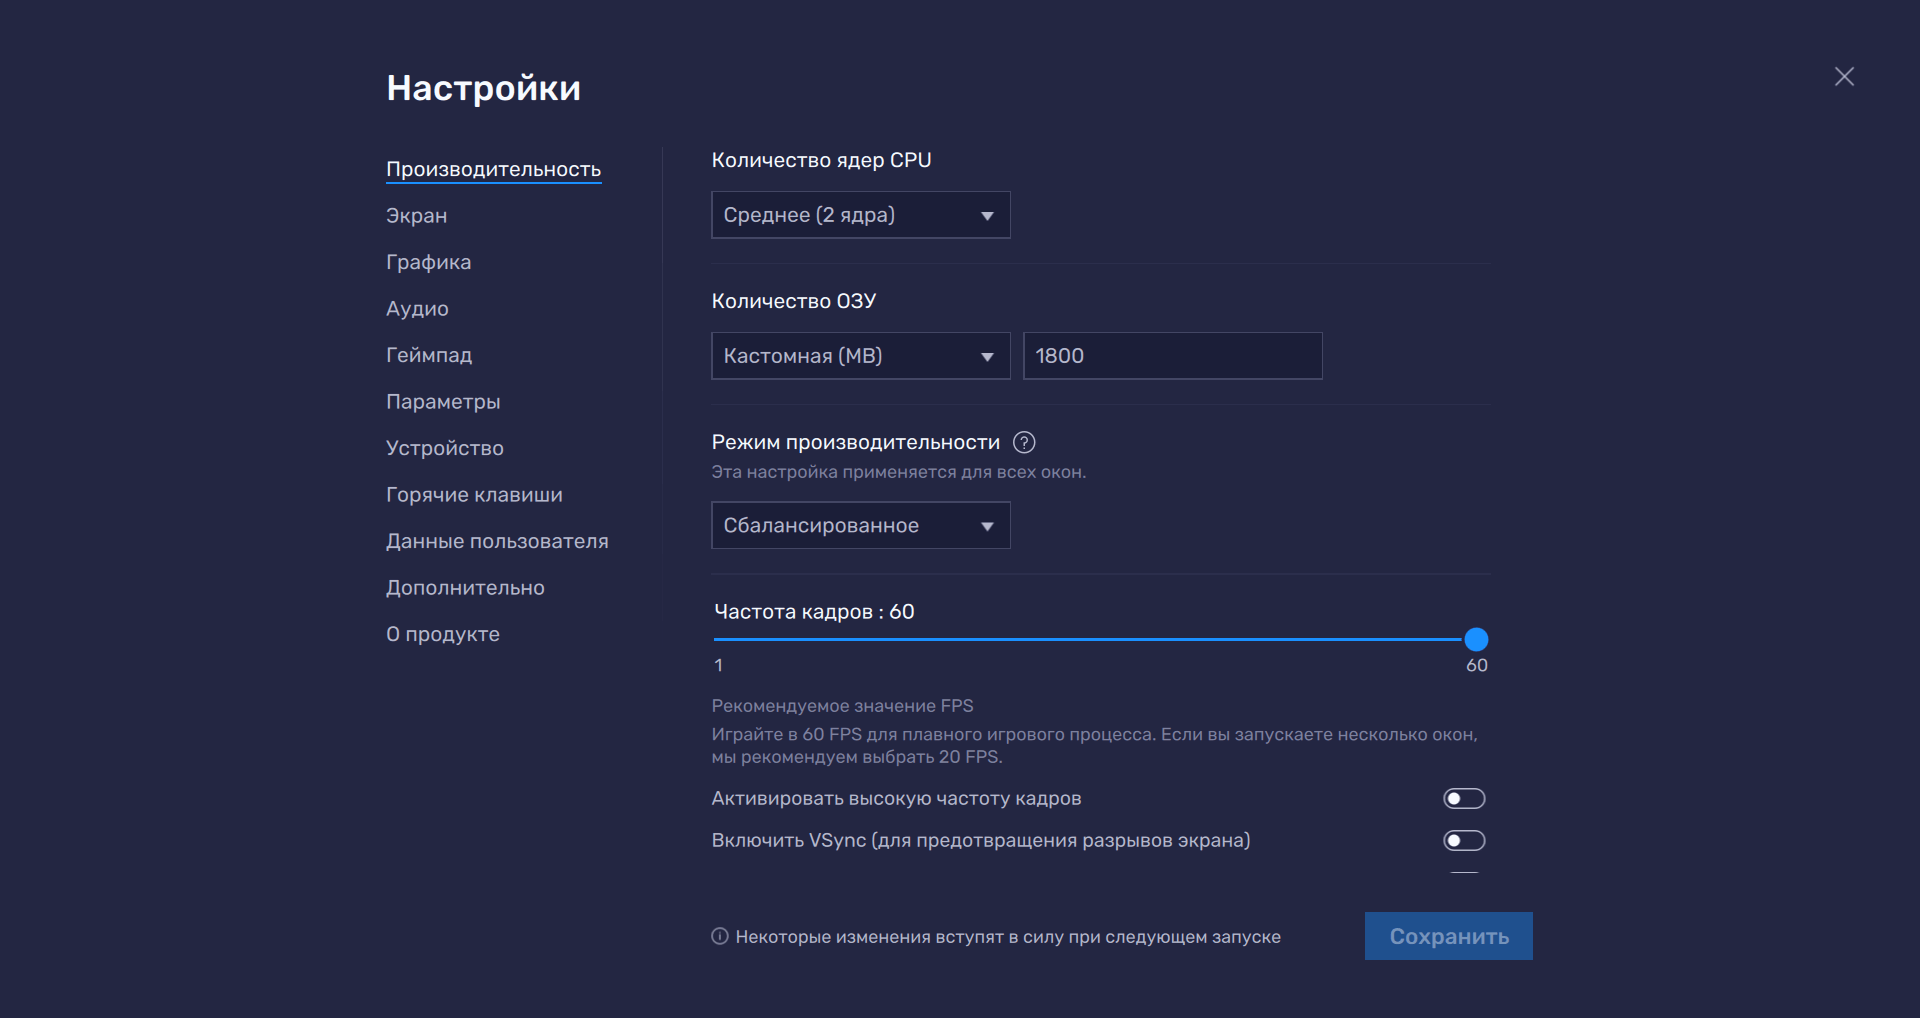Open the Геймпад settings
The image size is (1920, 1018).
click(429, 355)
